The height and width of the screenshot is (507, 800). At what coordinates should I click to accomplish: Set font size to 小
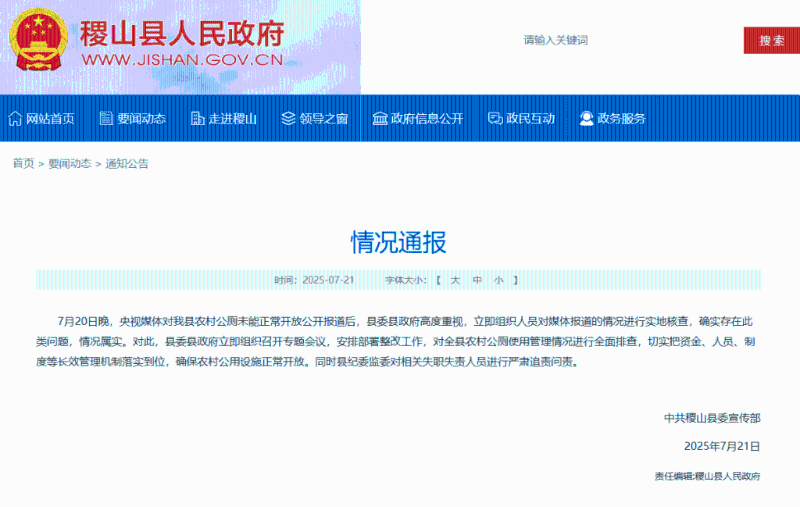pos(499,280)
